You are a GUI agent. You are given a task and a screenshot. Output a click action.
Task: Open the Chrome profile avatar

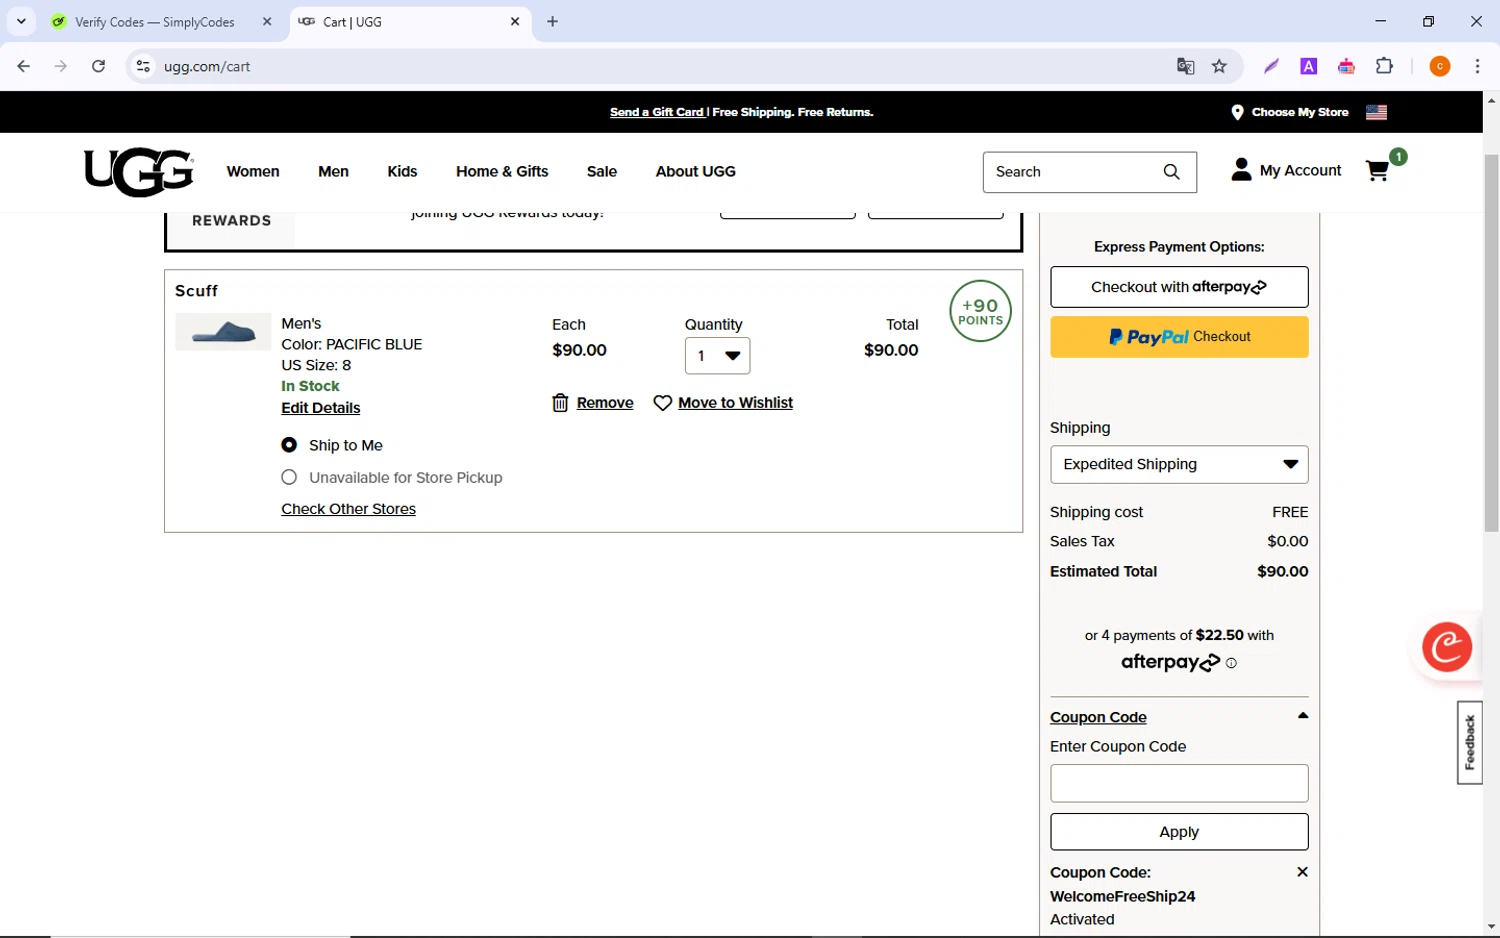tap(1440, 66)
